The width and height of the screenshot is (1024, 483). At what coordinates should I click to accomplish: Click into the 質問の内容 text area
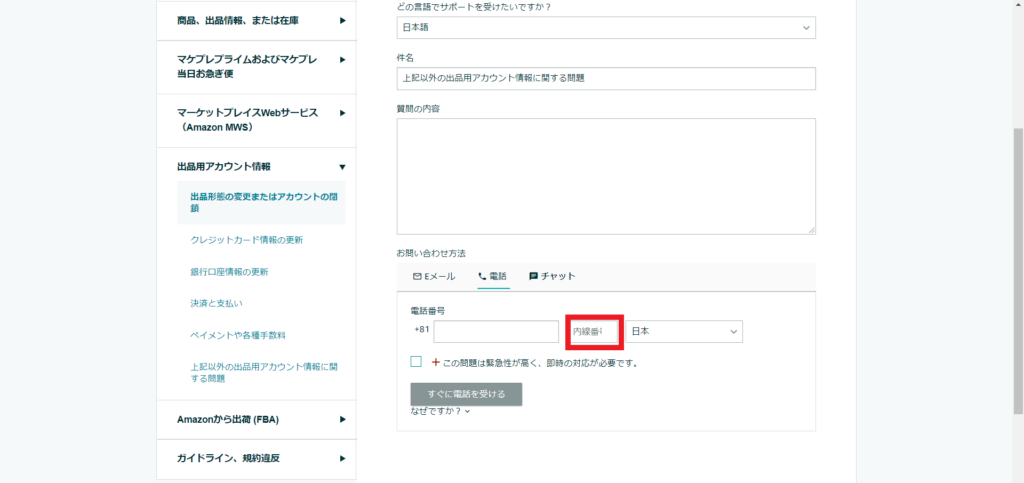(x=605, y=176)
